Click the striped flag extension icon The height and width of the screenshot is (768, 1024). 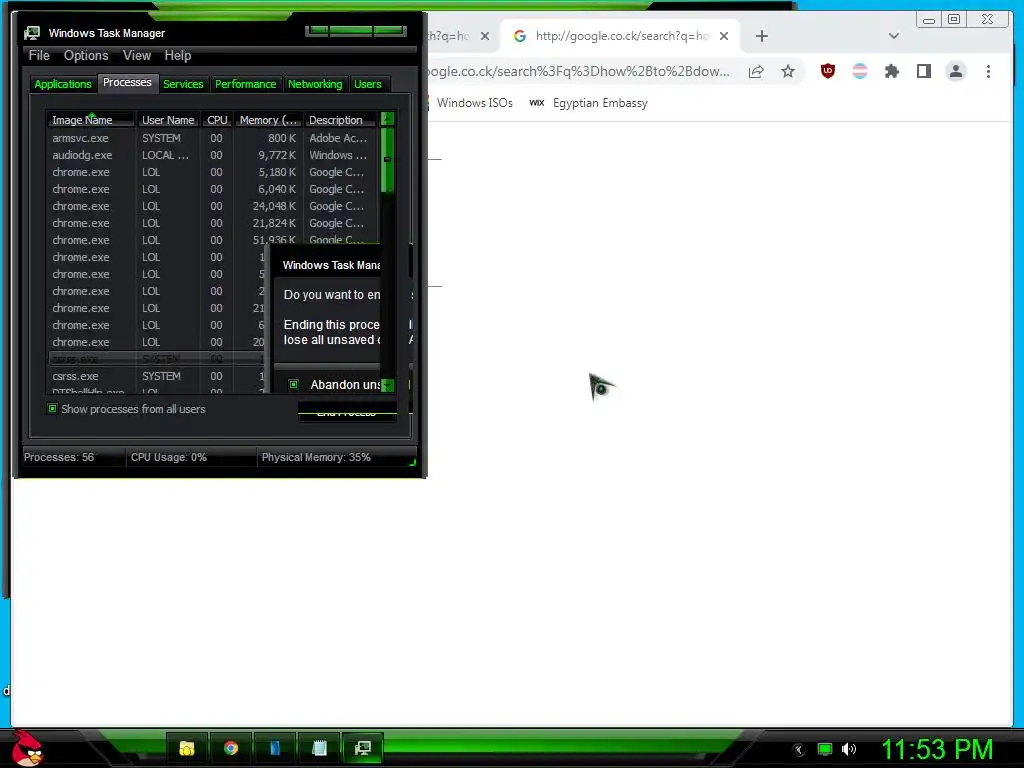coord(859,71)
